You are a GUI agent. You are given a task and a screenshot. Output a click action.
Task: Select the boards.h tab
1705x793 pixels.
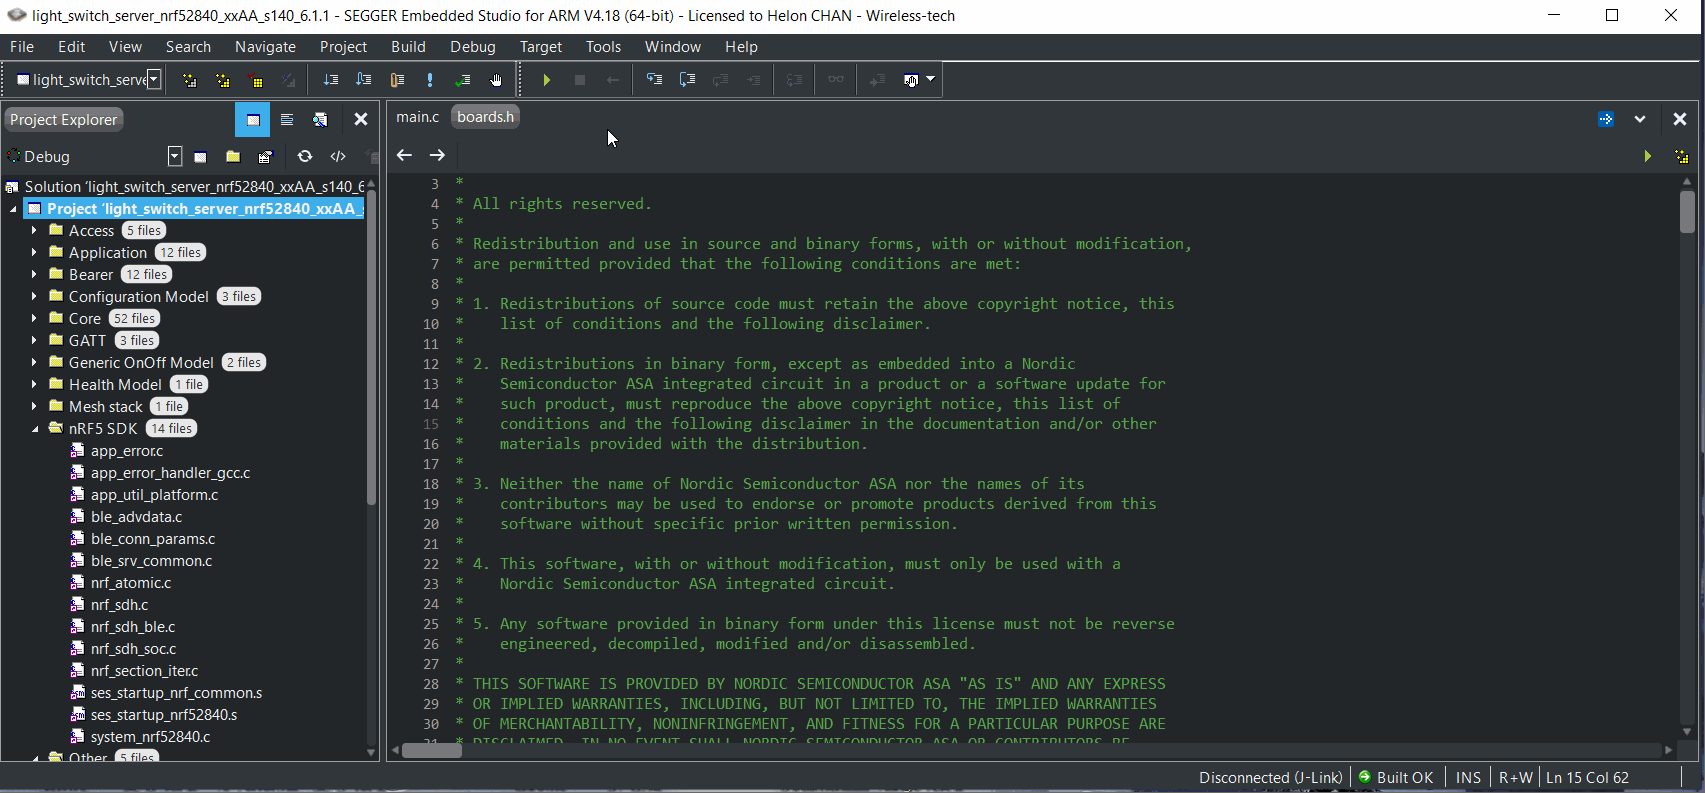click(486, 117)
